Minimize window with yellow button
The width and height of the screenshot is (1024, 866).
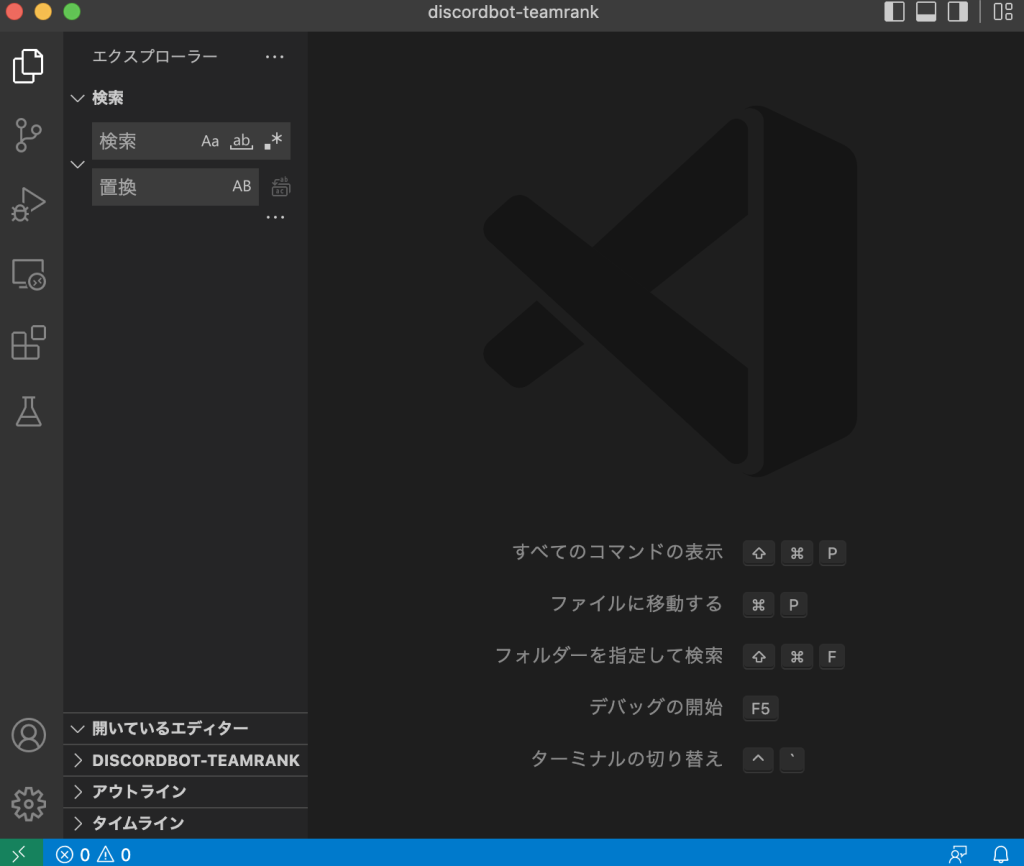(43, 11)
